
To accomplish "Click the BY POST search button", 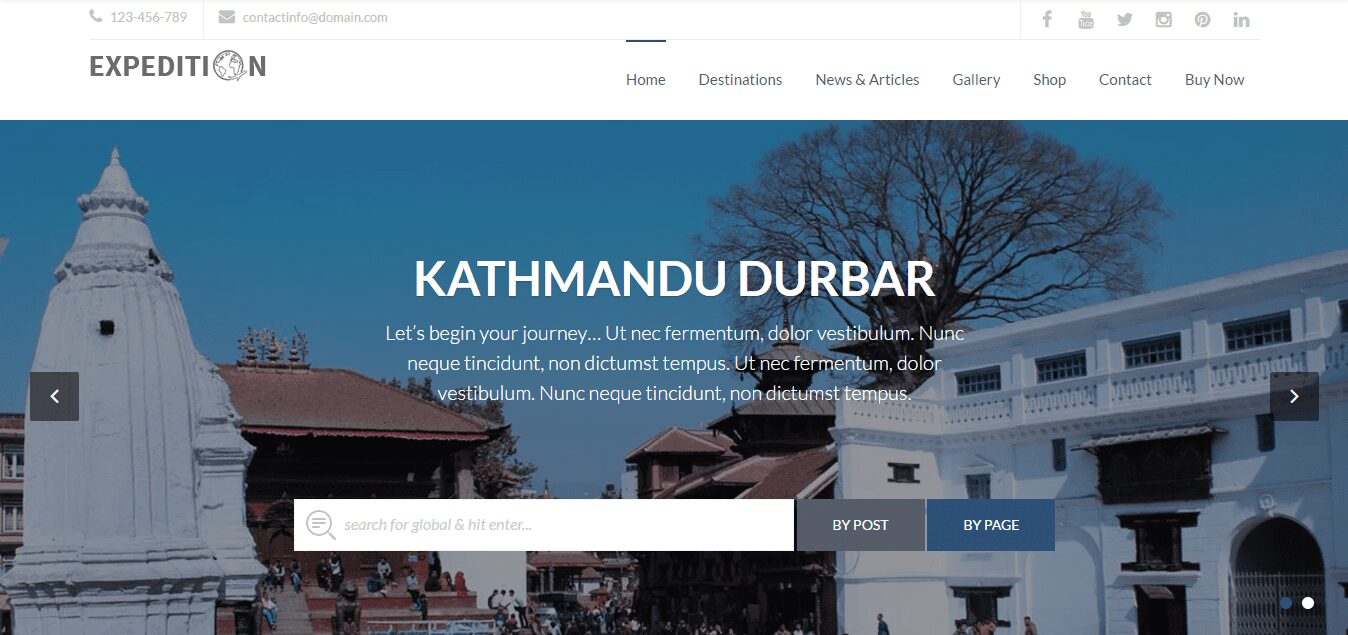I will 860,525.
